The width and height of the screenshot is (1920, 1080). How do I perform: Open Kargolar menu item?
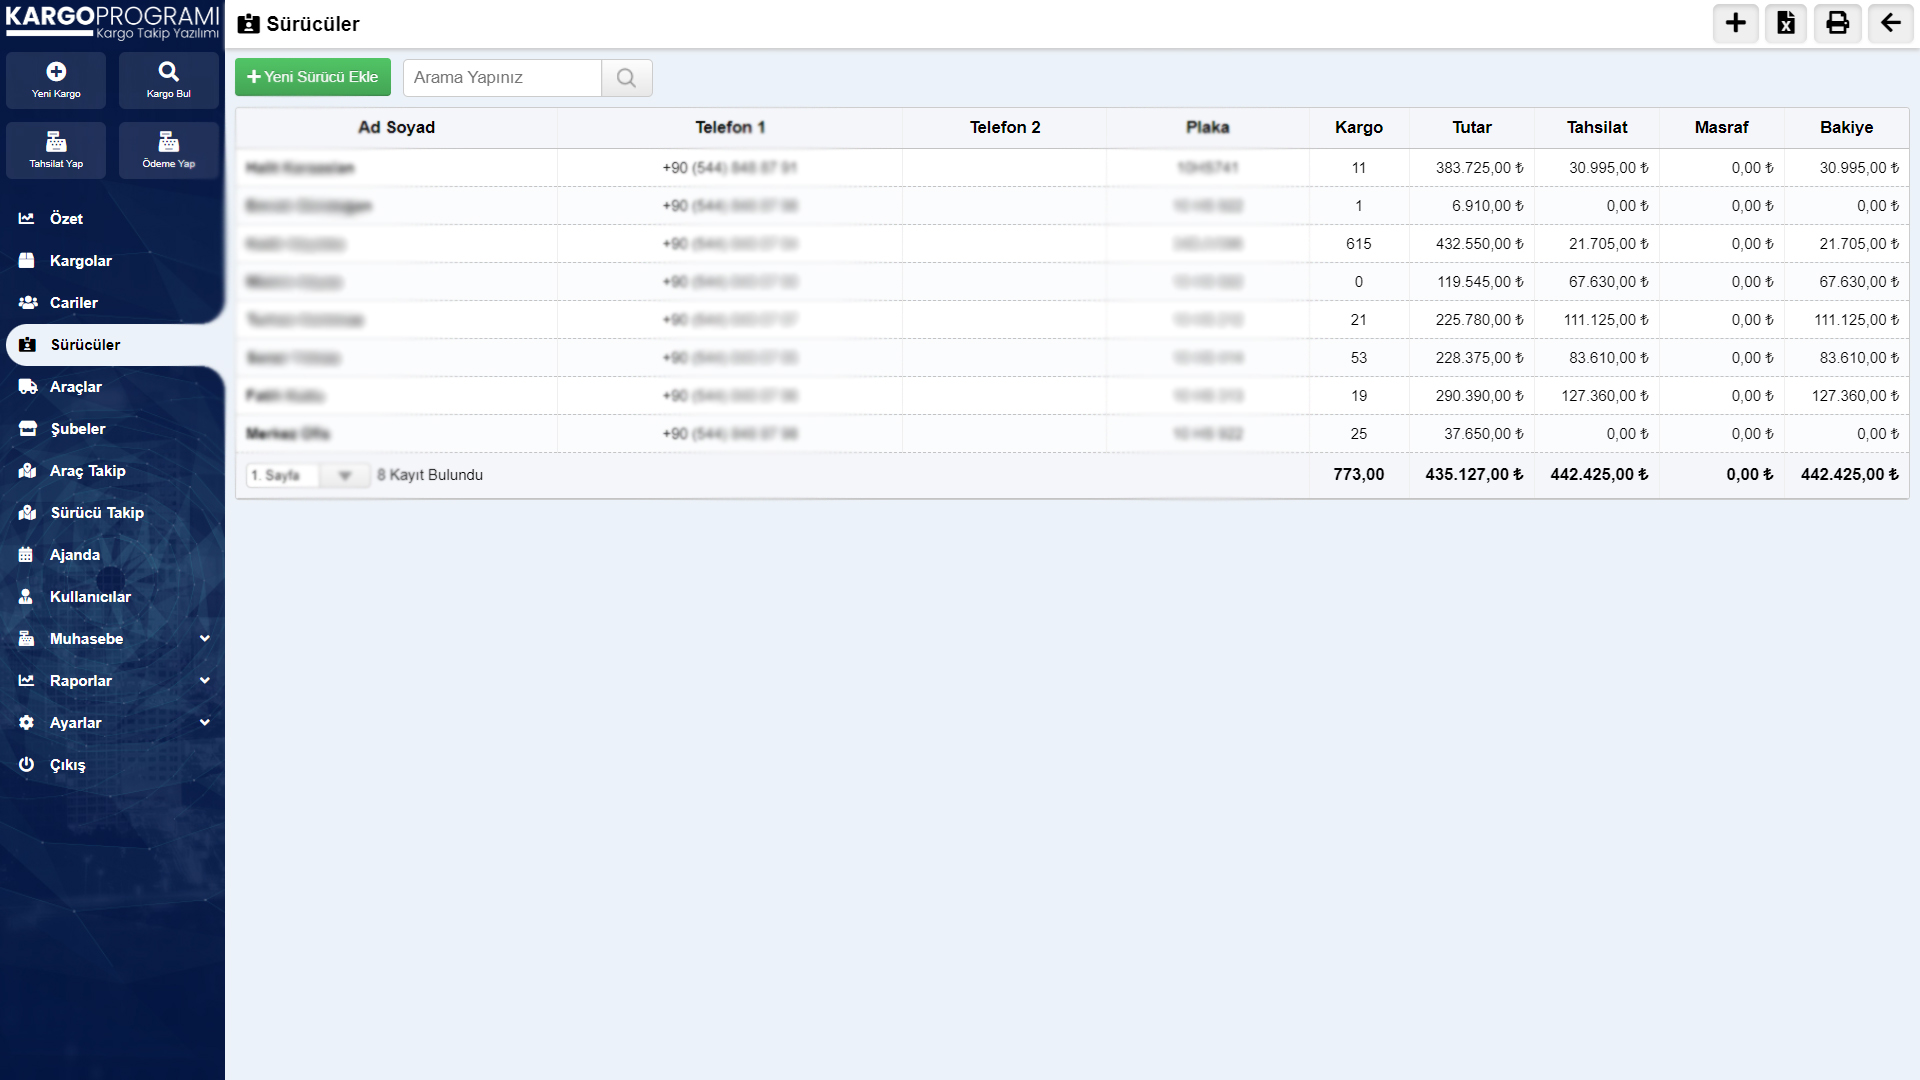pyautogui.click(x=112, y=260)
